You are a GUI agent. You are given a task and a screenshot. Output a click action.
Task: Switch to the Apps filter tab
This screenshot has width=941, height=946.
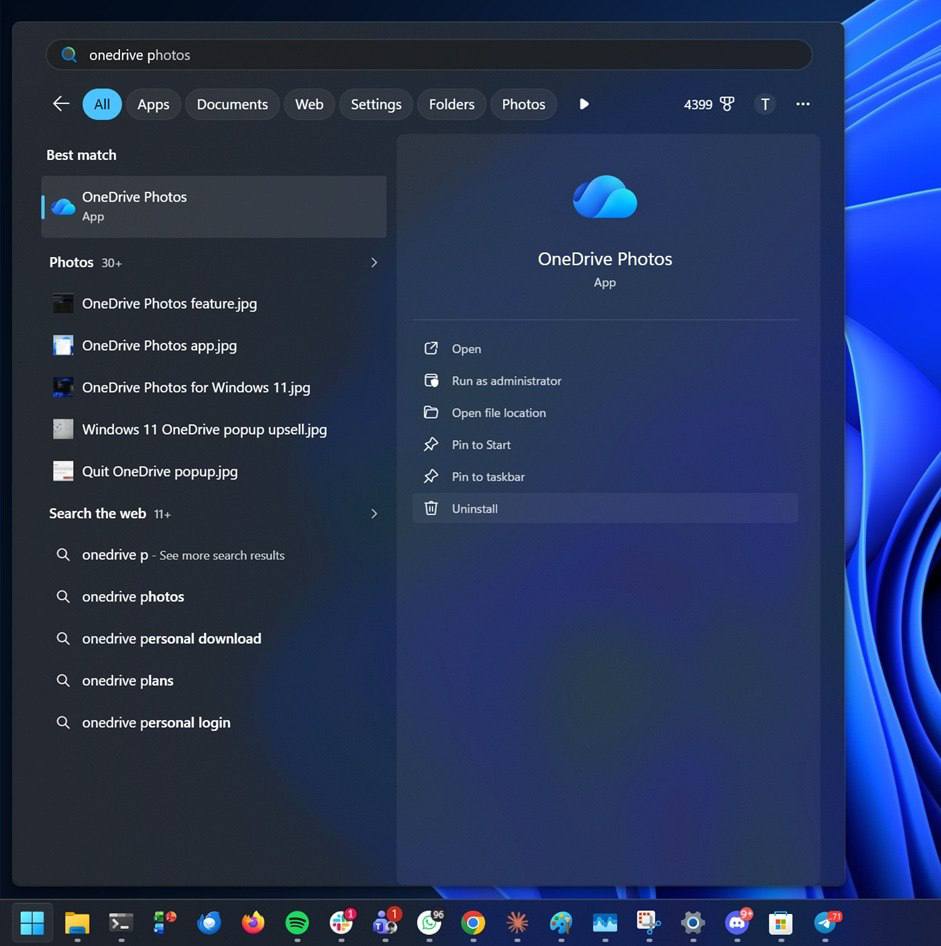pyautogui.click(x=153, y=104)
